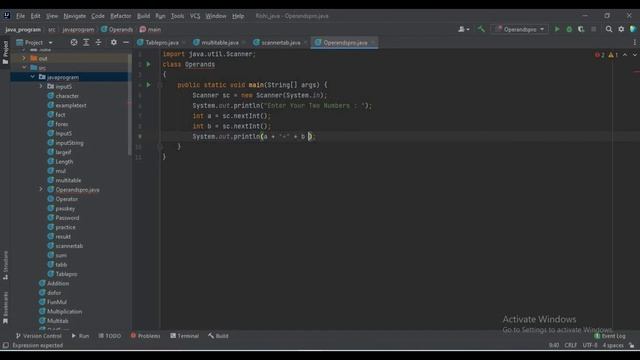Open the File menu
Screen dimensions: 640x360
pos(20,16)
